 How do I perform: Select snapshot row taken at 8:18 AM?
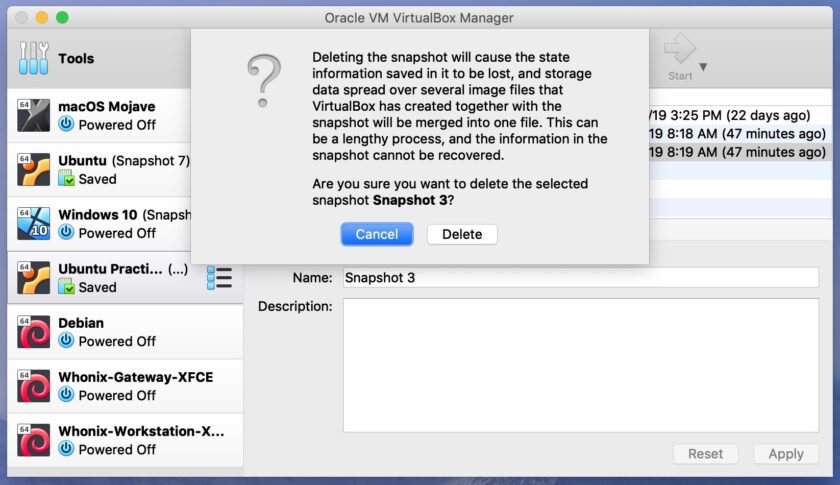point(740,133)
